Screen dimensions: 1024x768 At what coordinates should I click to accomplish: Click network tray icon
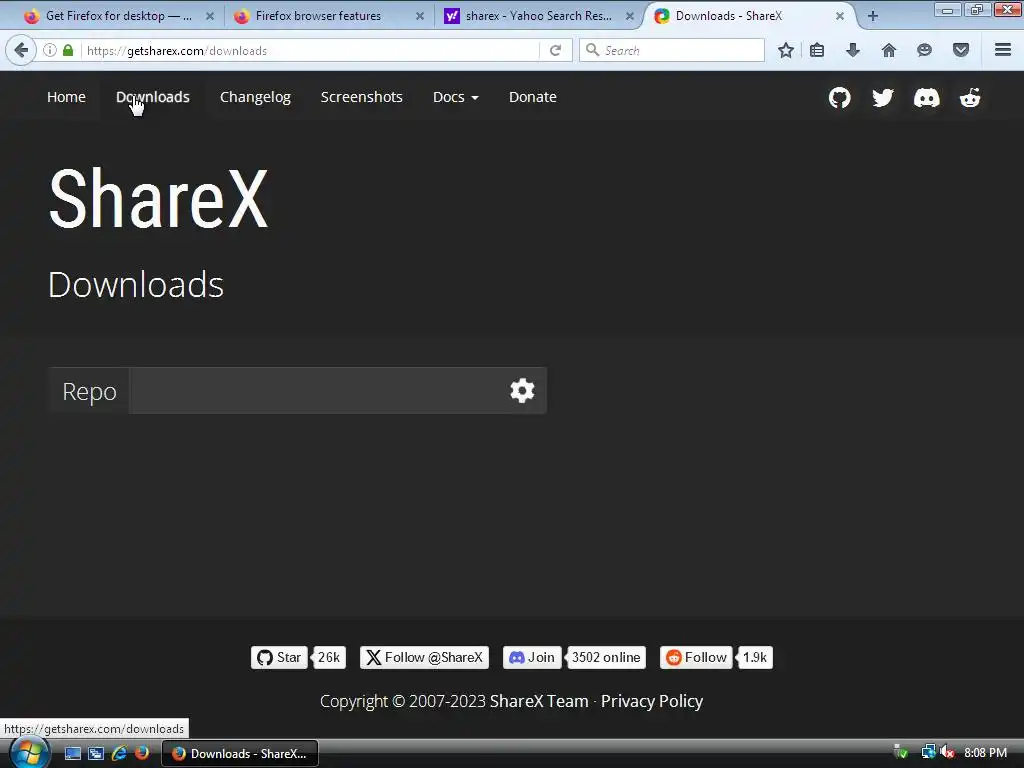(x=928, y=752)
